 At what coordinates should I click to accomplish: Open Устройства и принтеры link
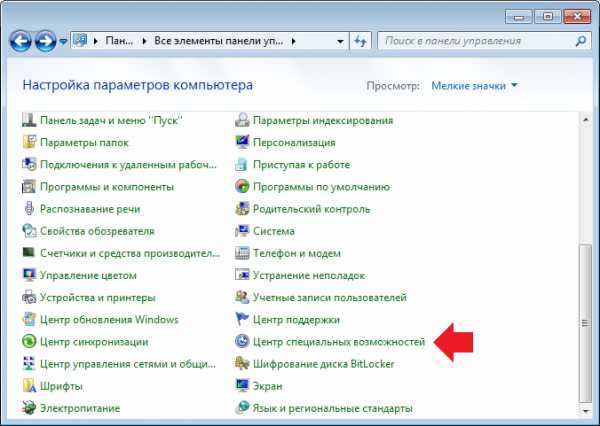[x=98, y=297]
